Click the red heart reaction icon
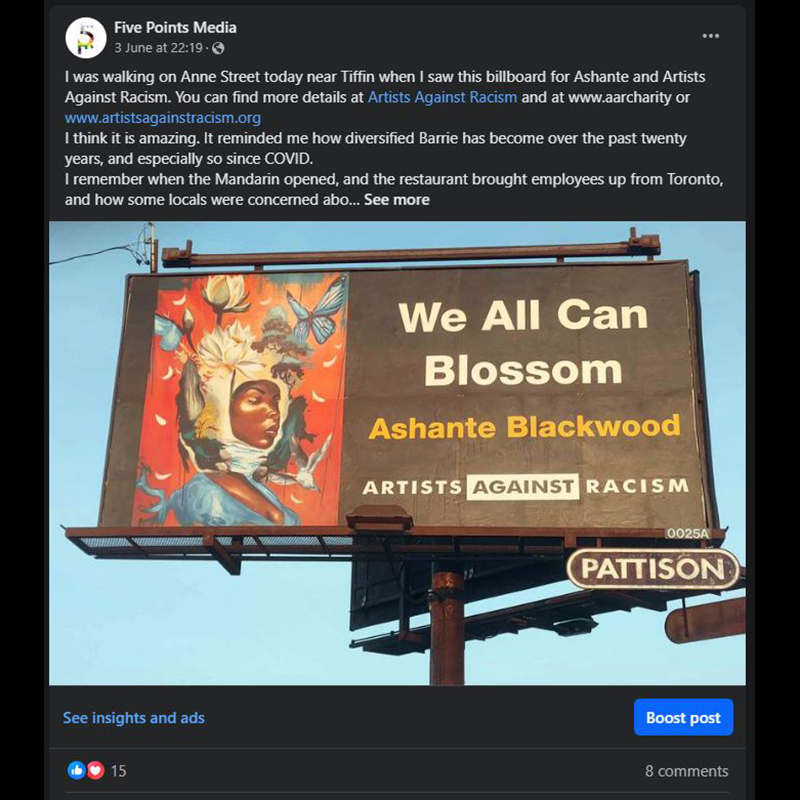This screenshot has height=800, width=800. tap(95, 770)
